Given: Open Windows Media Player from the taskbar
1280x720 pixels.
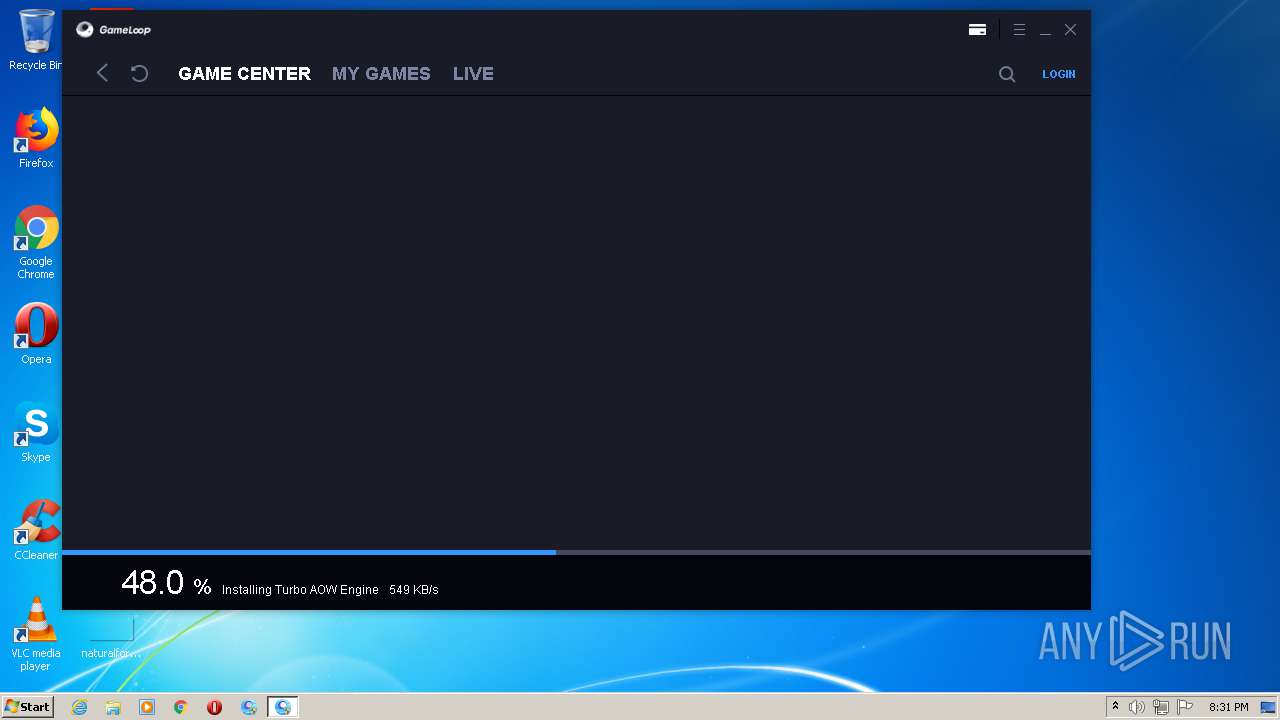Looking at the screenshot, I should 147,707.
